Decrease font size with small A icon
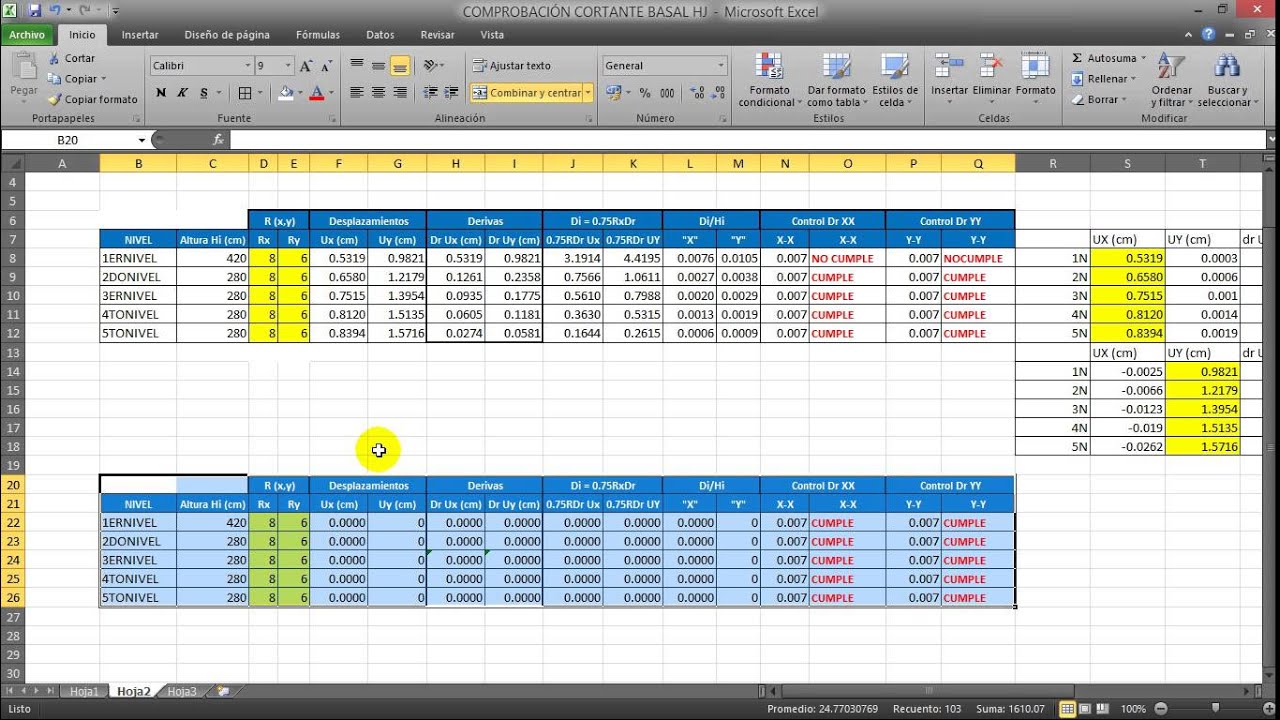 (327, 66)
